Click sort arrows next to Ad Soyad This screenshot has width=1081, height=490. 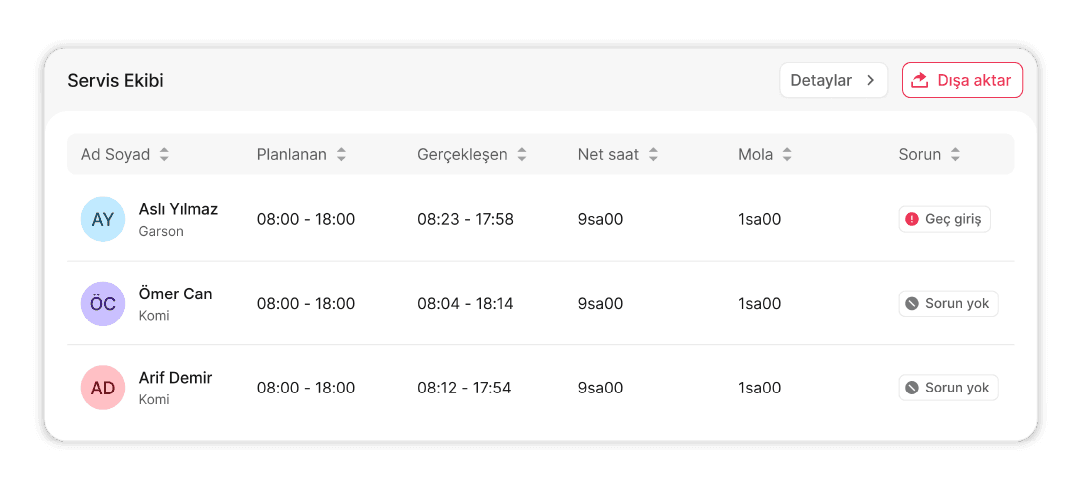coord(164,155)
